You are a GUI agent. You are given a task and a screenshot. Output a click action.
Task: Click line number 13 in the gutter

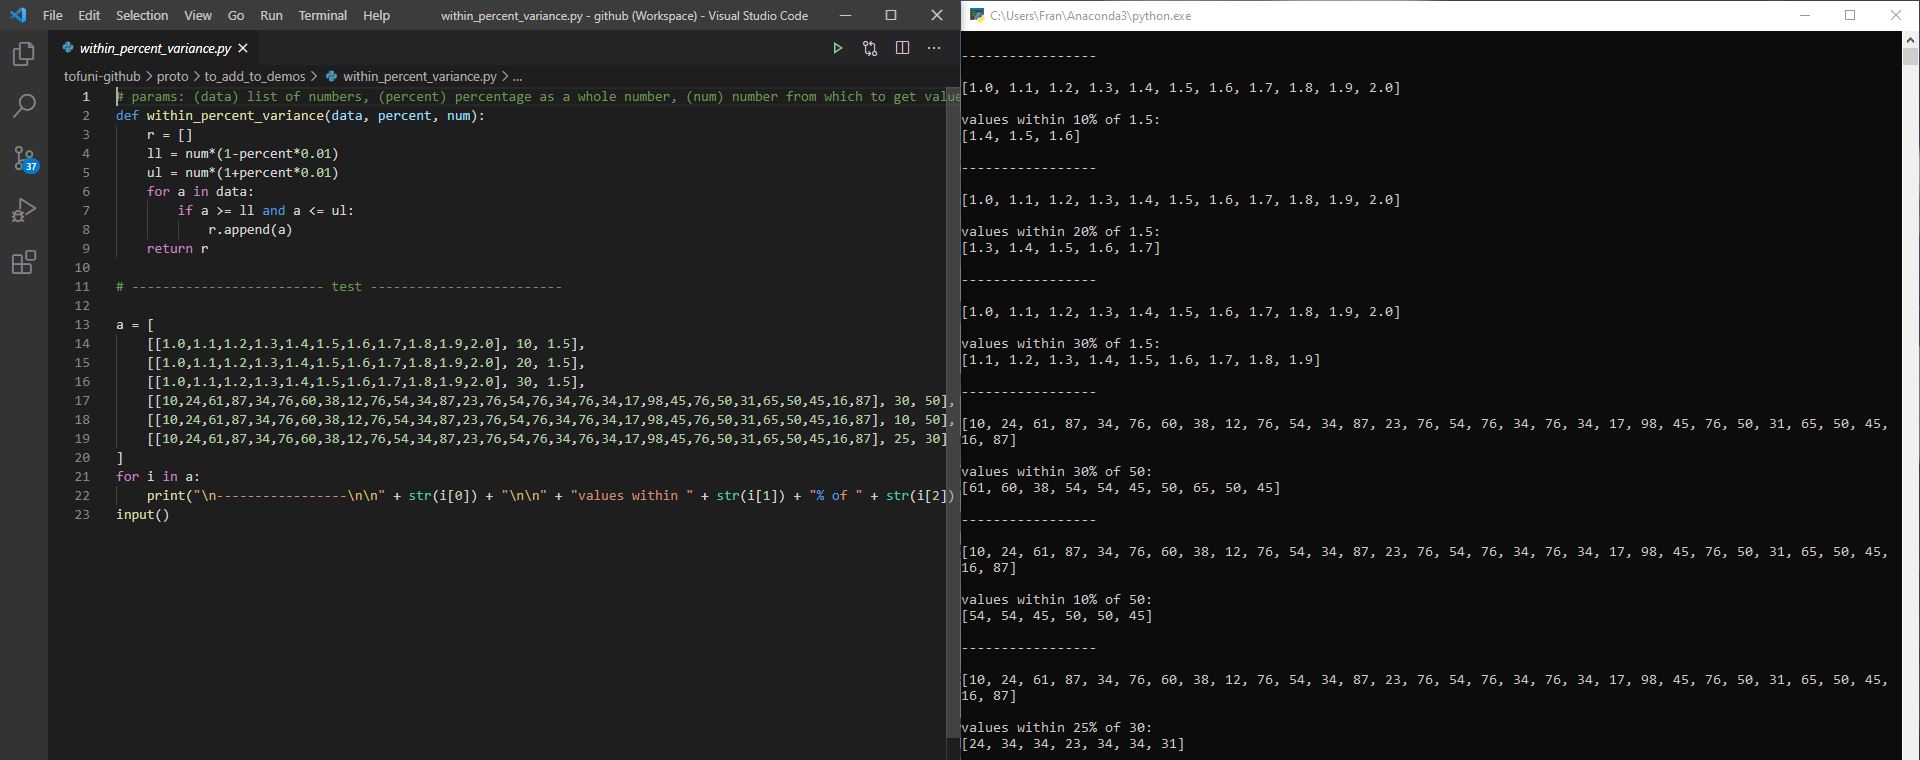(82, 324)
